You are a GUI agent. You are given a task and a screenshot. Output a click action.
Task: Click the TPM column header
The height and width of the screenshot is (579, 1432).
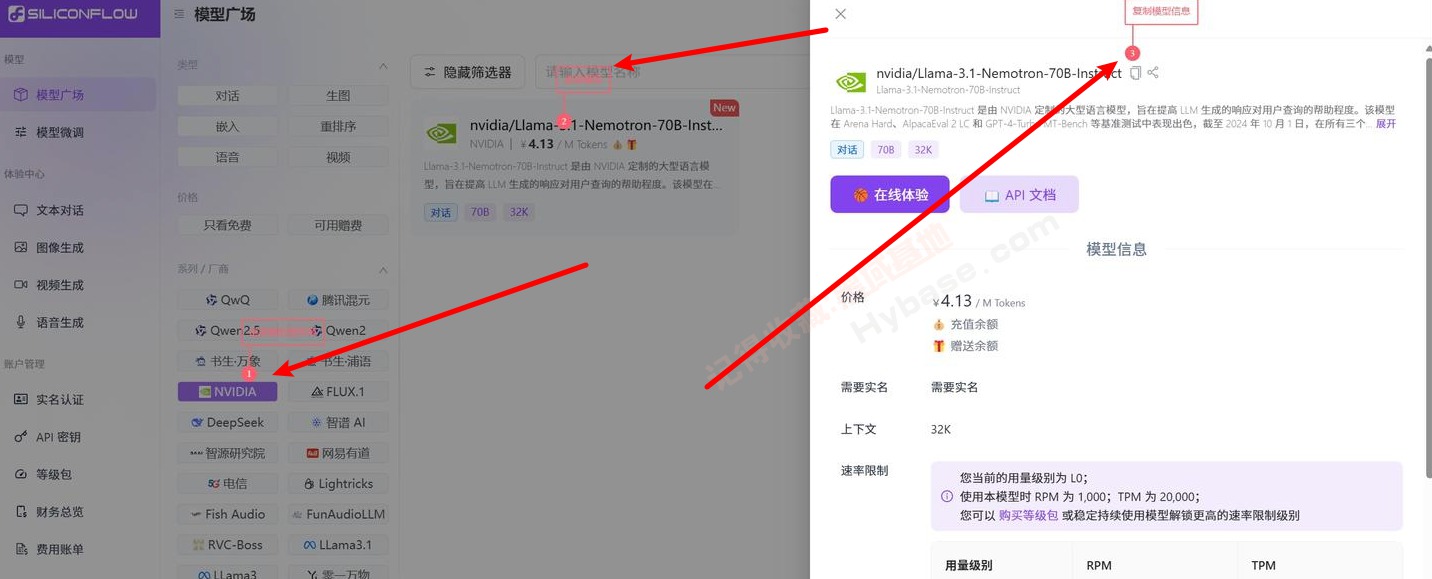pos(1264,565)
